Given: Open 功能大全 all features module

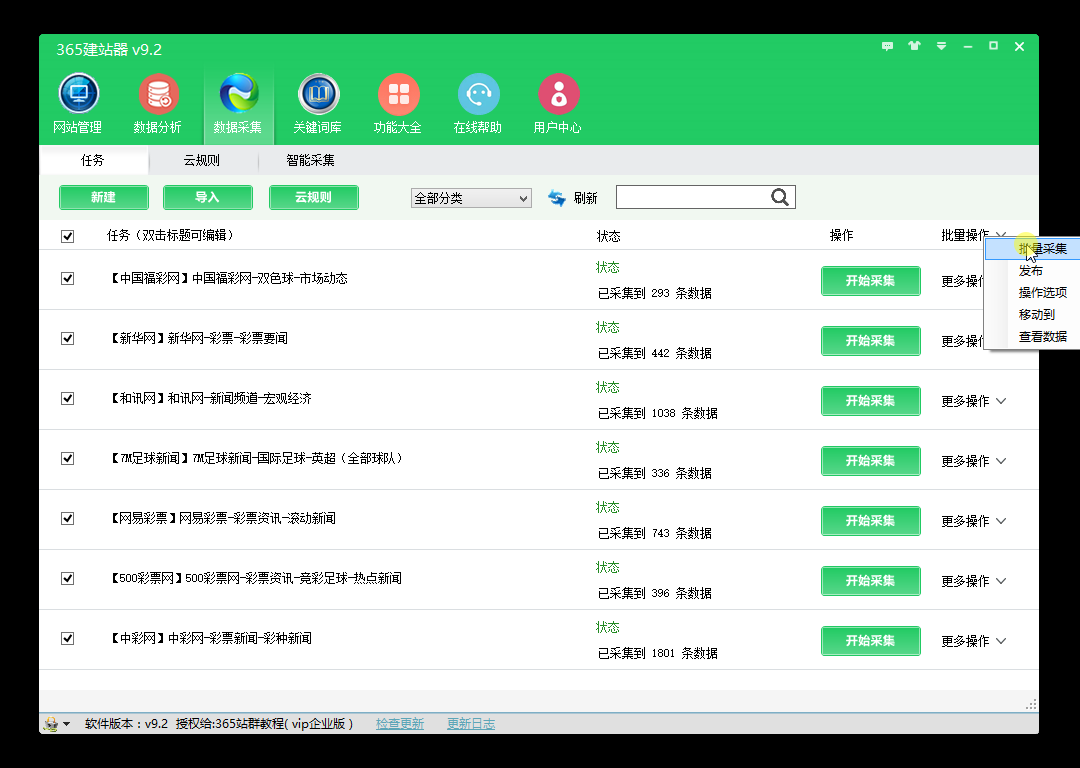Looking at the screenshot, I should pyautogui.click(x=397, y=103).
